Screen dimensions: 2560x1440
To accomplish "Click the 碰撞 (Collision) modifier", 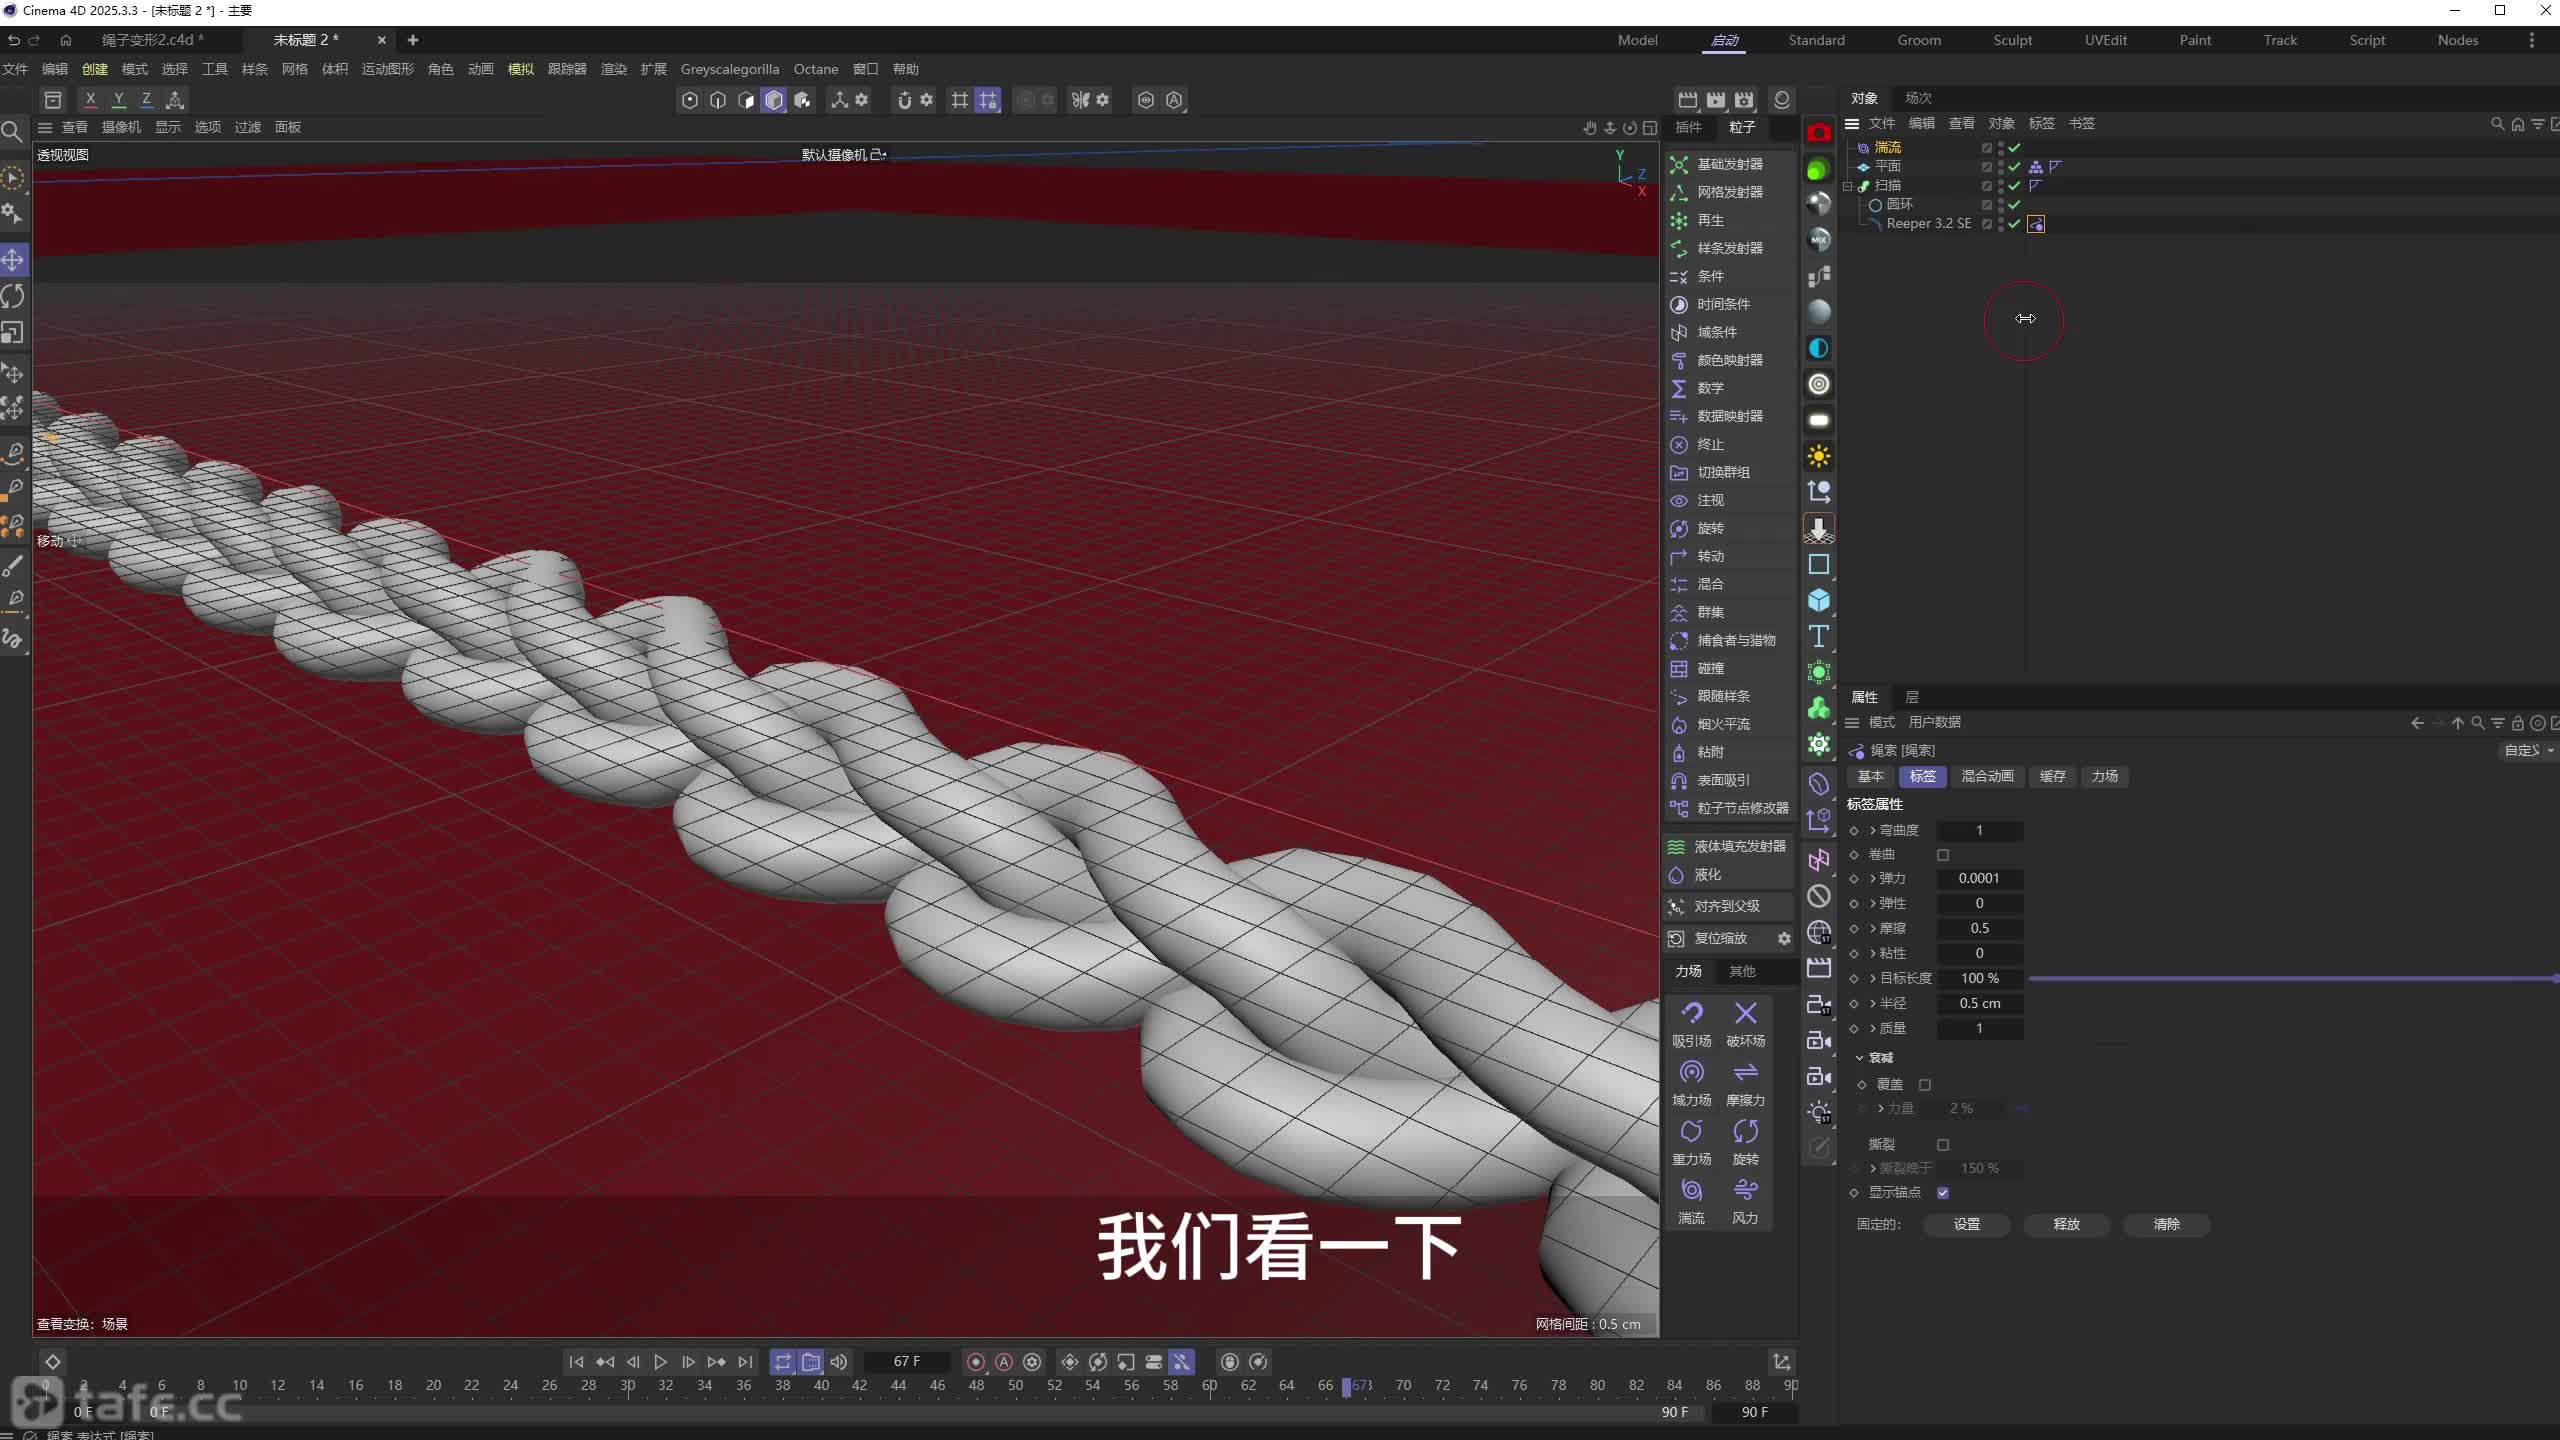I will tap(1710, 668).
